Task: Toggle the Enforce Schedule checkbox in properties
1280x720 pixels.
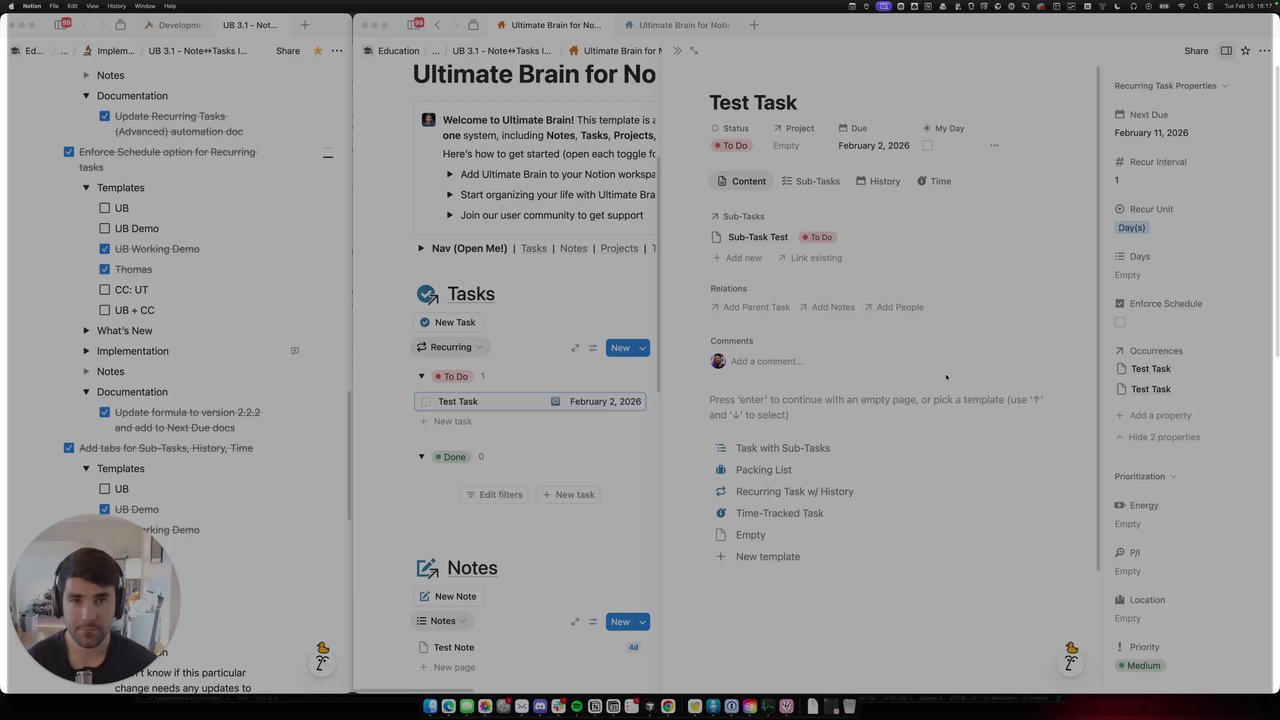Action: click(x=1120, y=322)
